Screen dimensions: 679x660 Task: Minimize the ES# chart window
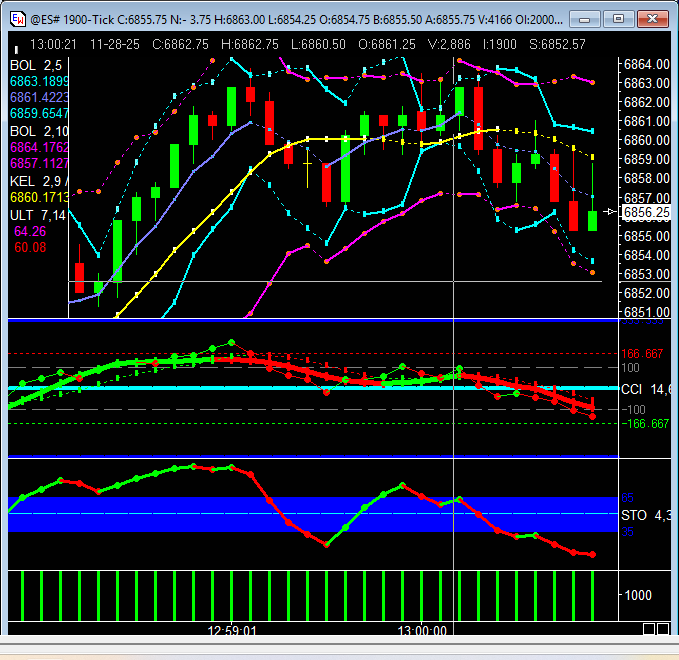[592, 19]
